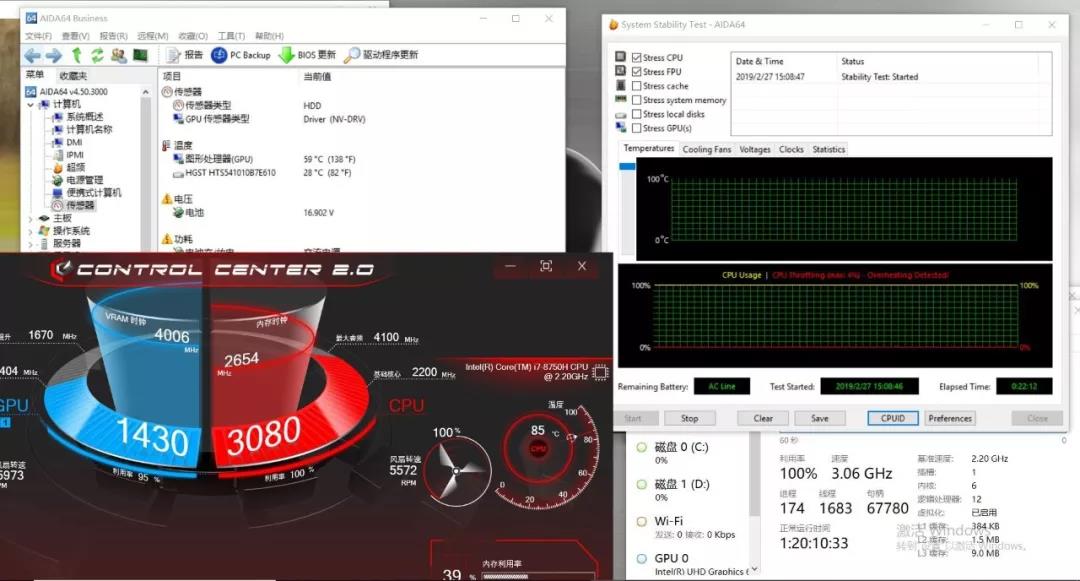Switch to the 收藏夹 favorites tab
This screenshot has height=581, width=1080.
72,76
